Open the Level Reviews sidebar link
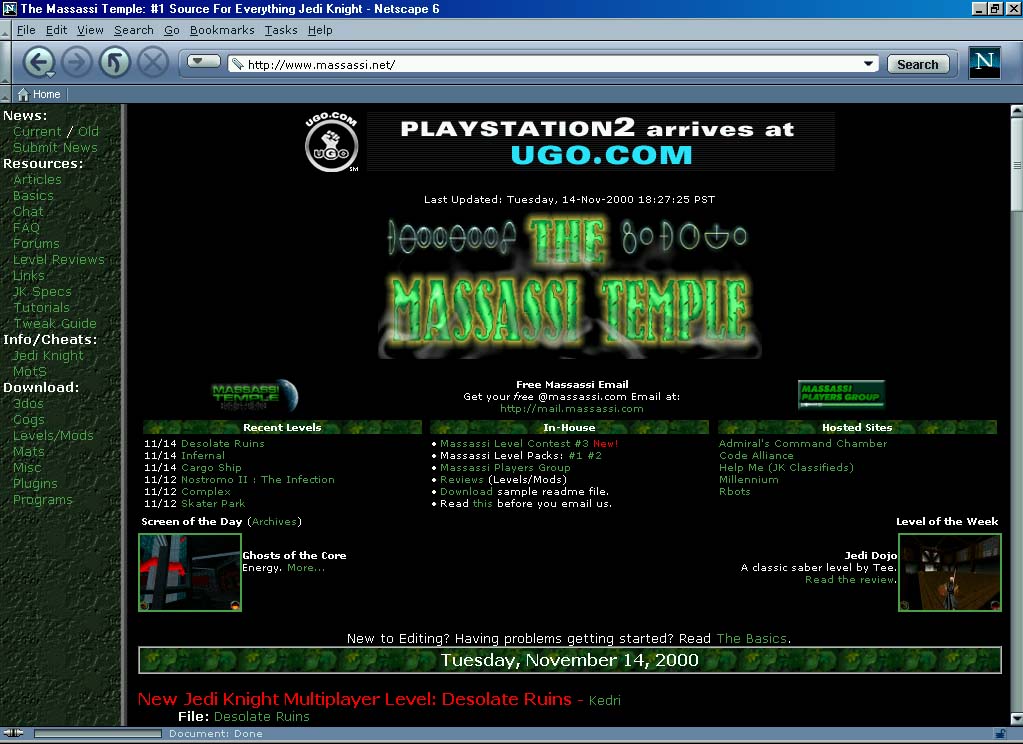Viewport: 1023px width, 744px height. tap(59, 259)
